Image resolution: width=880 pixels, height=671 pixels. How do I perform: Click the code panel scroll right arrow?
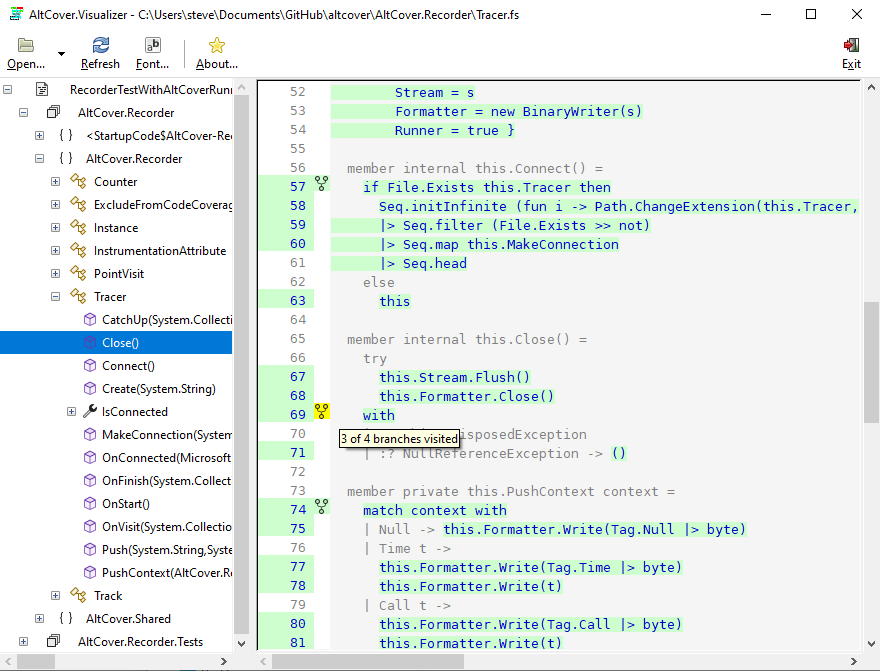coord(854,661)
